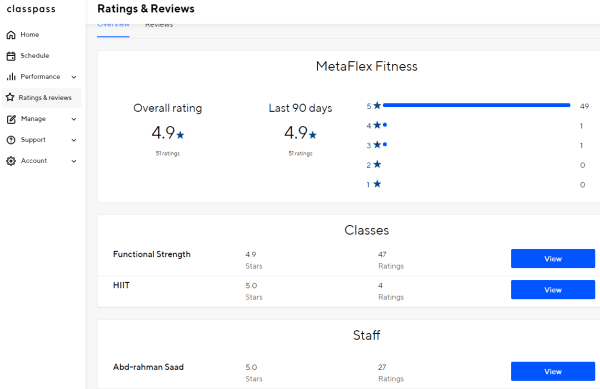Click the Account gear icon

pyautogui.click(x=11, y=161)
